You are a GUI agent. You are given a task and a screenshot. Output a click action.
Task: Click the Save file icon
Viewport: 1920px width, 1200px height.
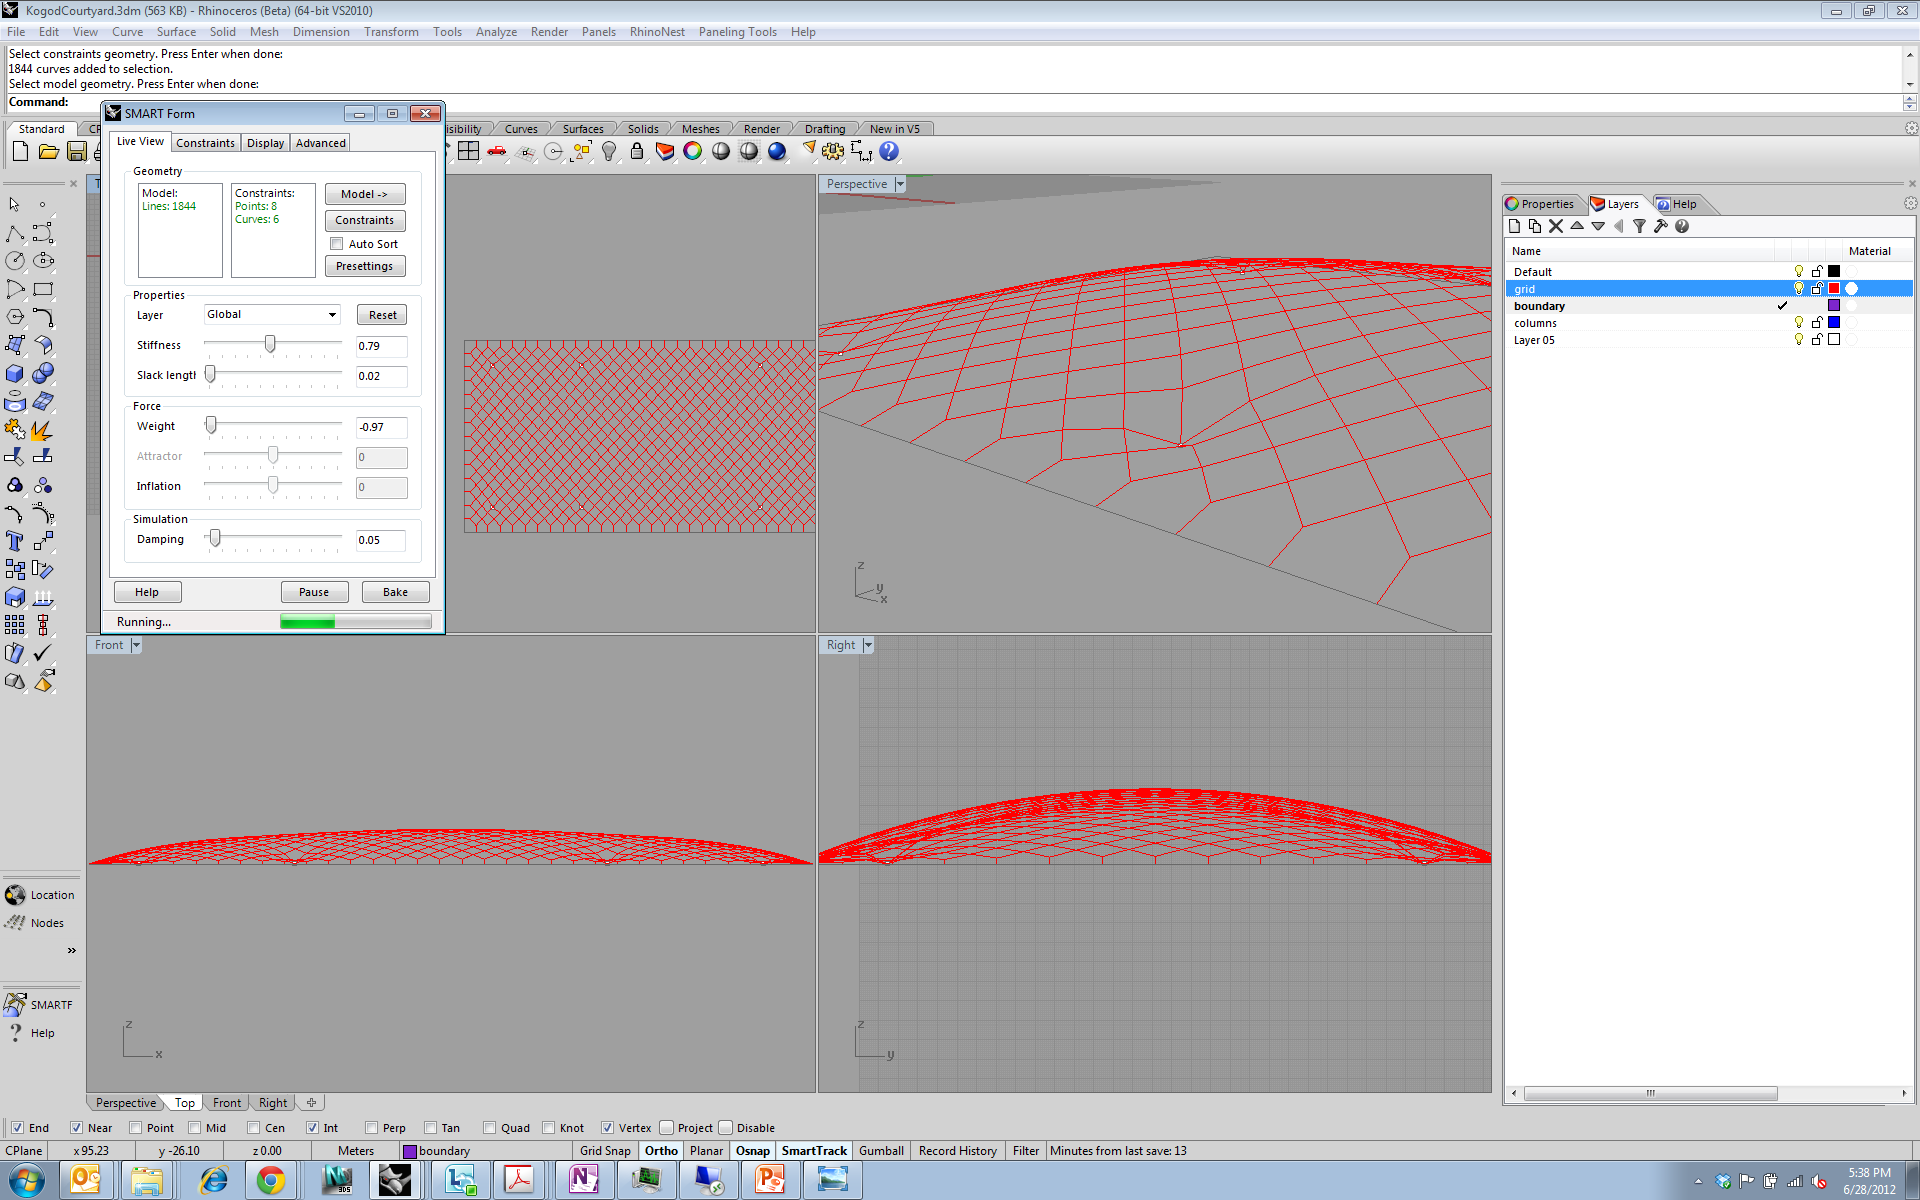pos(77,152)
